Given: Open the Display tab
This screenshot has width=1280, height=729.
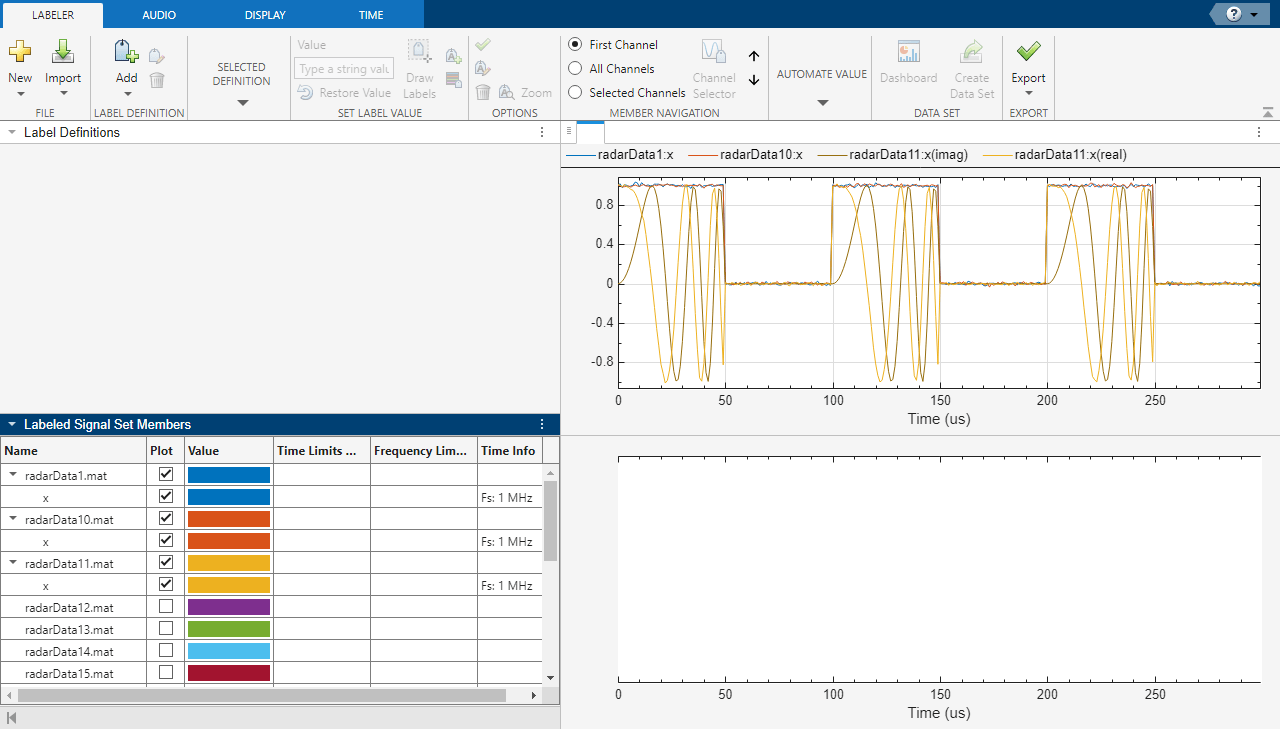Looking at the screenshot, I should point(265,15).
